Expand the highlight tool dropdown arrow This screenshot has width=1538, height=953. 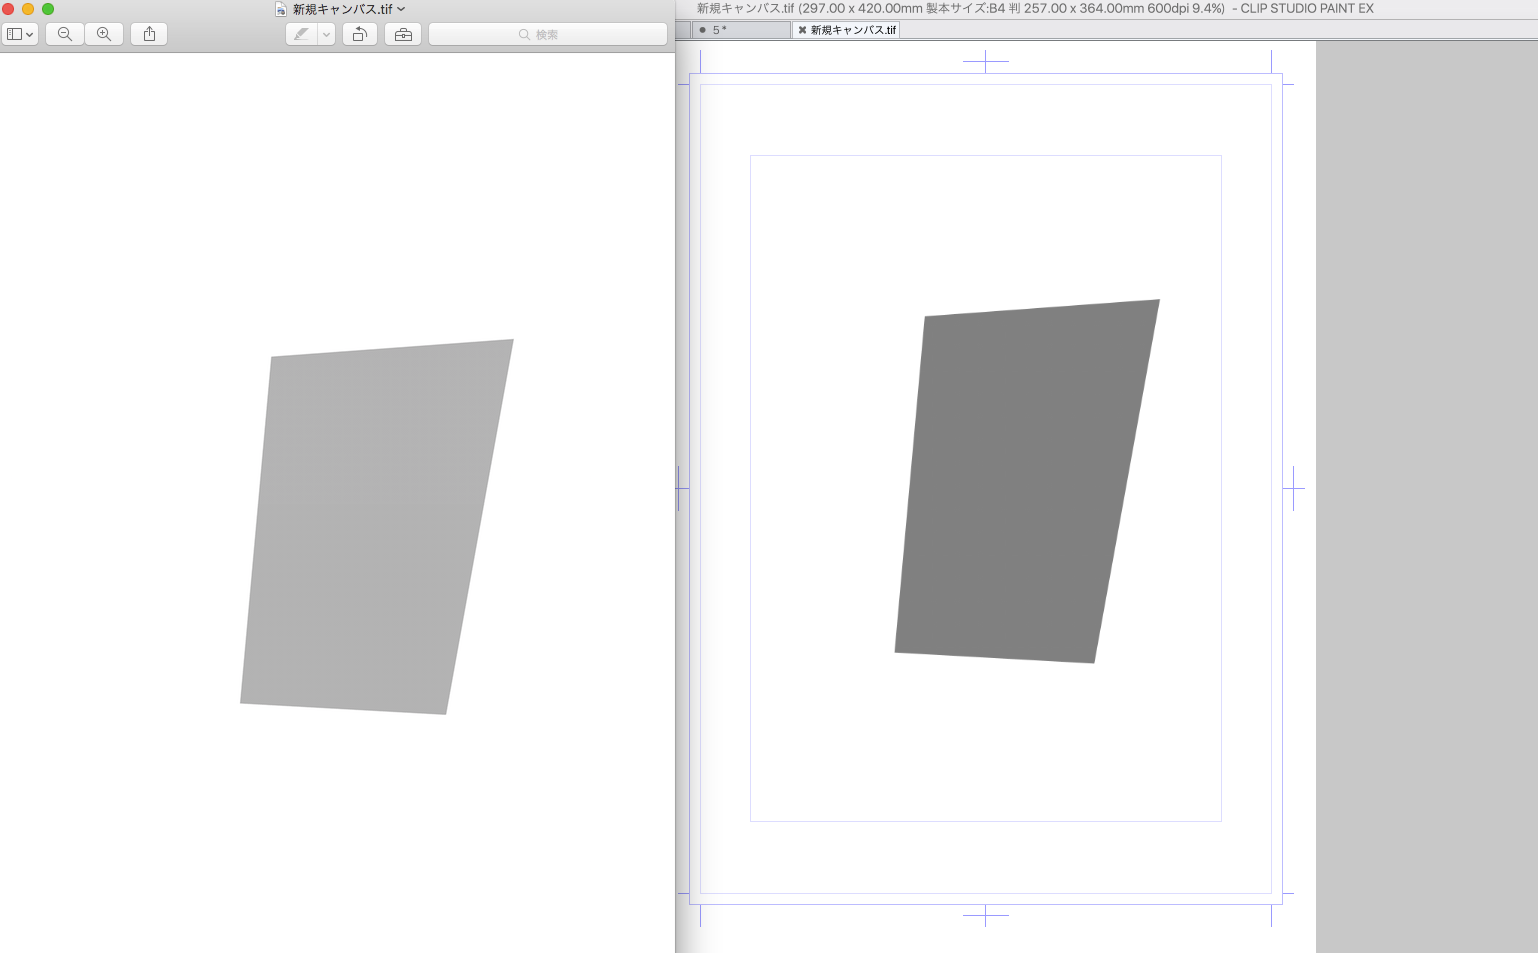(x=326, y=34)
